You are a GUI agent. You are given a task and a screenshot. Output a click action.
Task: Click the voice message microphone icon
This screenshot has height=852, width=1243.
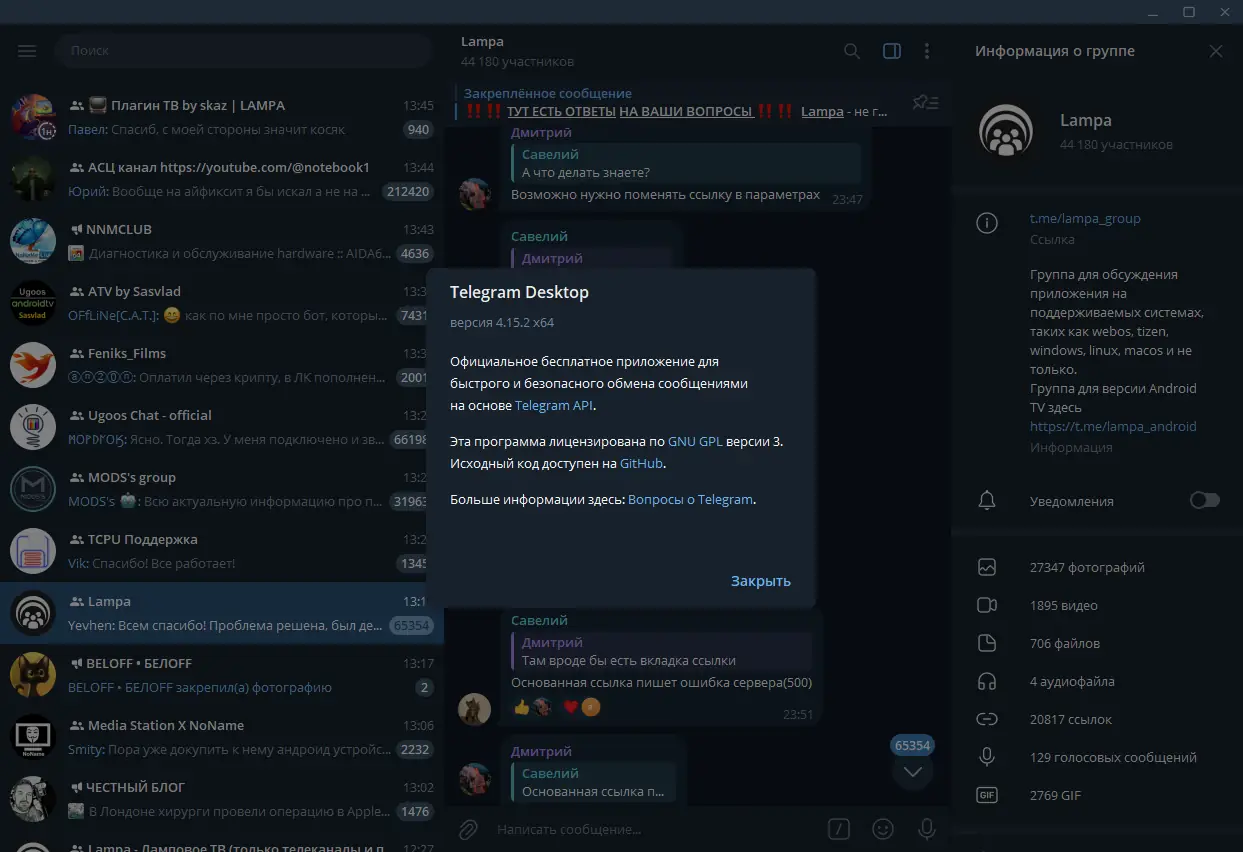pos(927,829)
